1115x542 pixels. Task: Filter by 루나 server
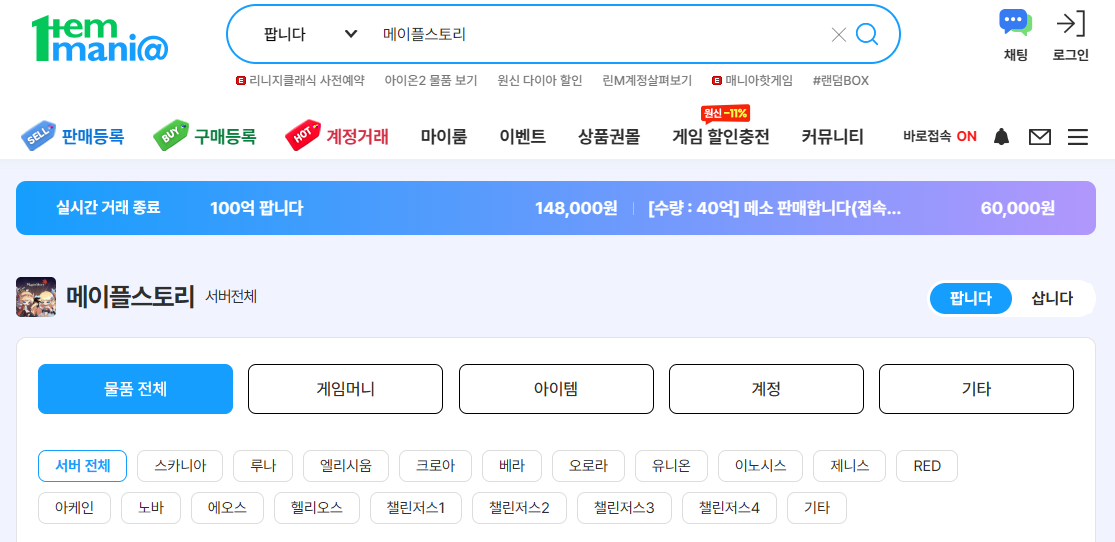[263, 466]
